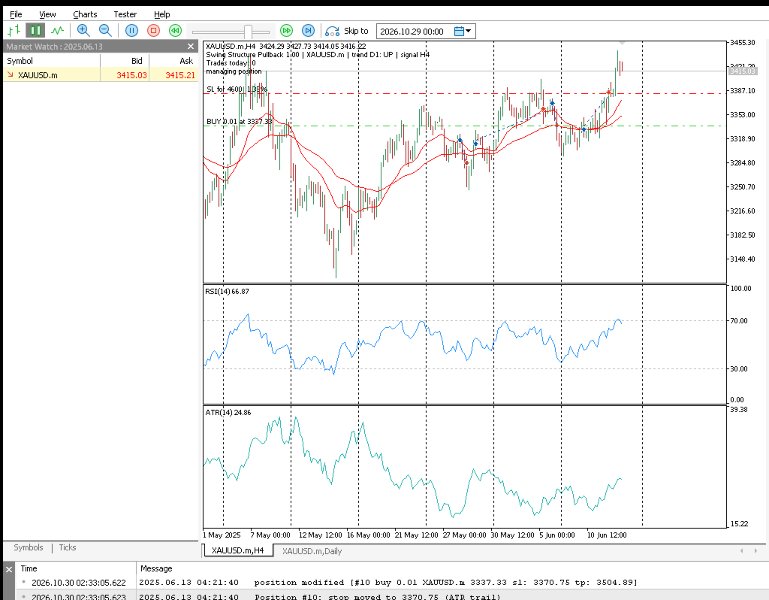Click the Bid column header
Screen dimensions: 769x600
pos(125,61)
